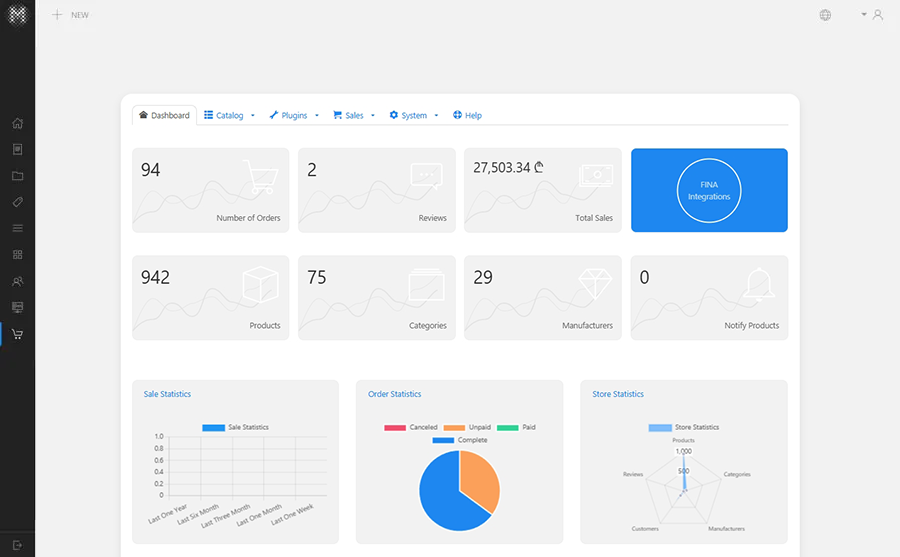Open the users icon in the sidebar
Screen dimensions: 900x557
coord(17,281)
